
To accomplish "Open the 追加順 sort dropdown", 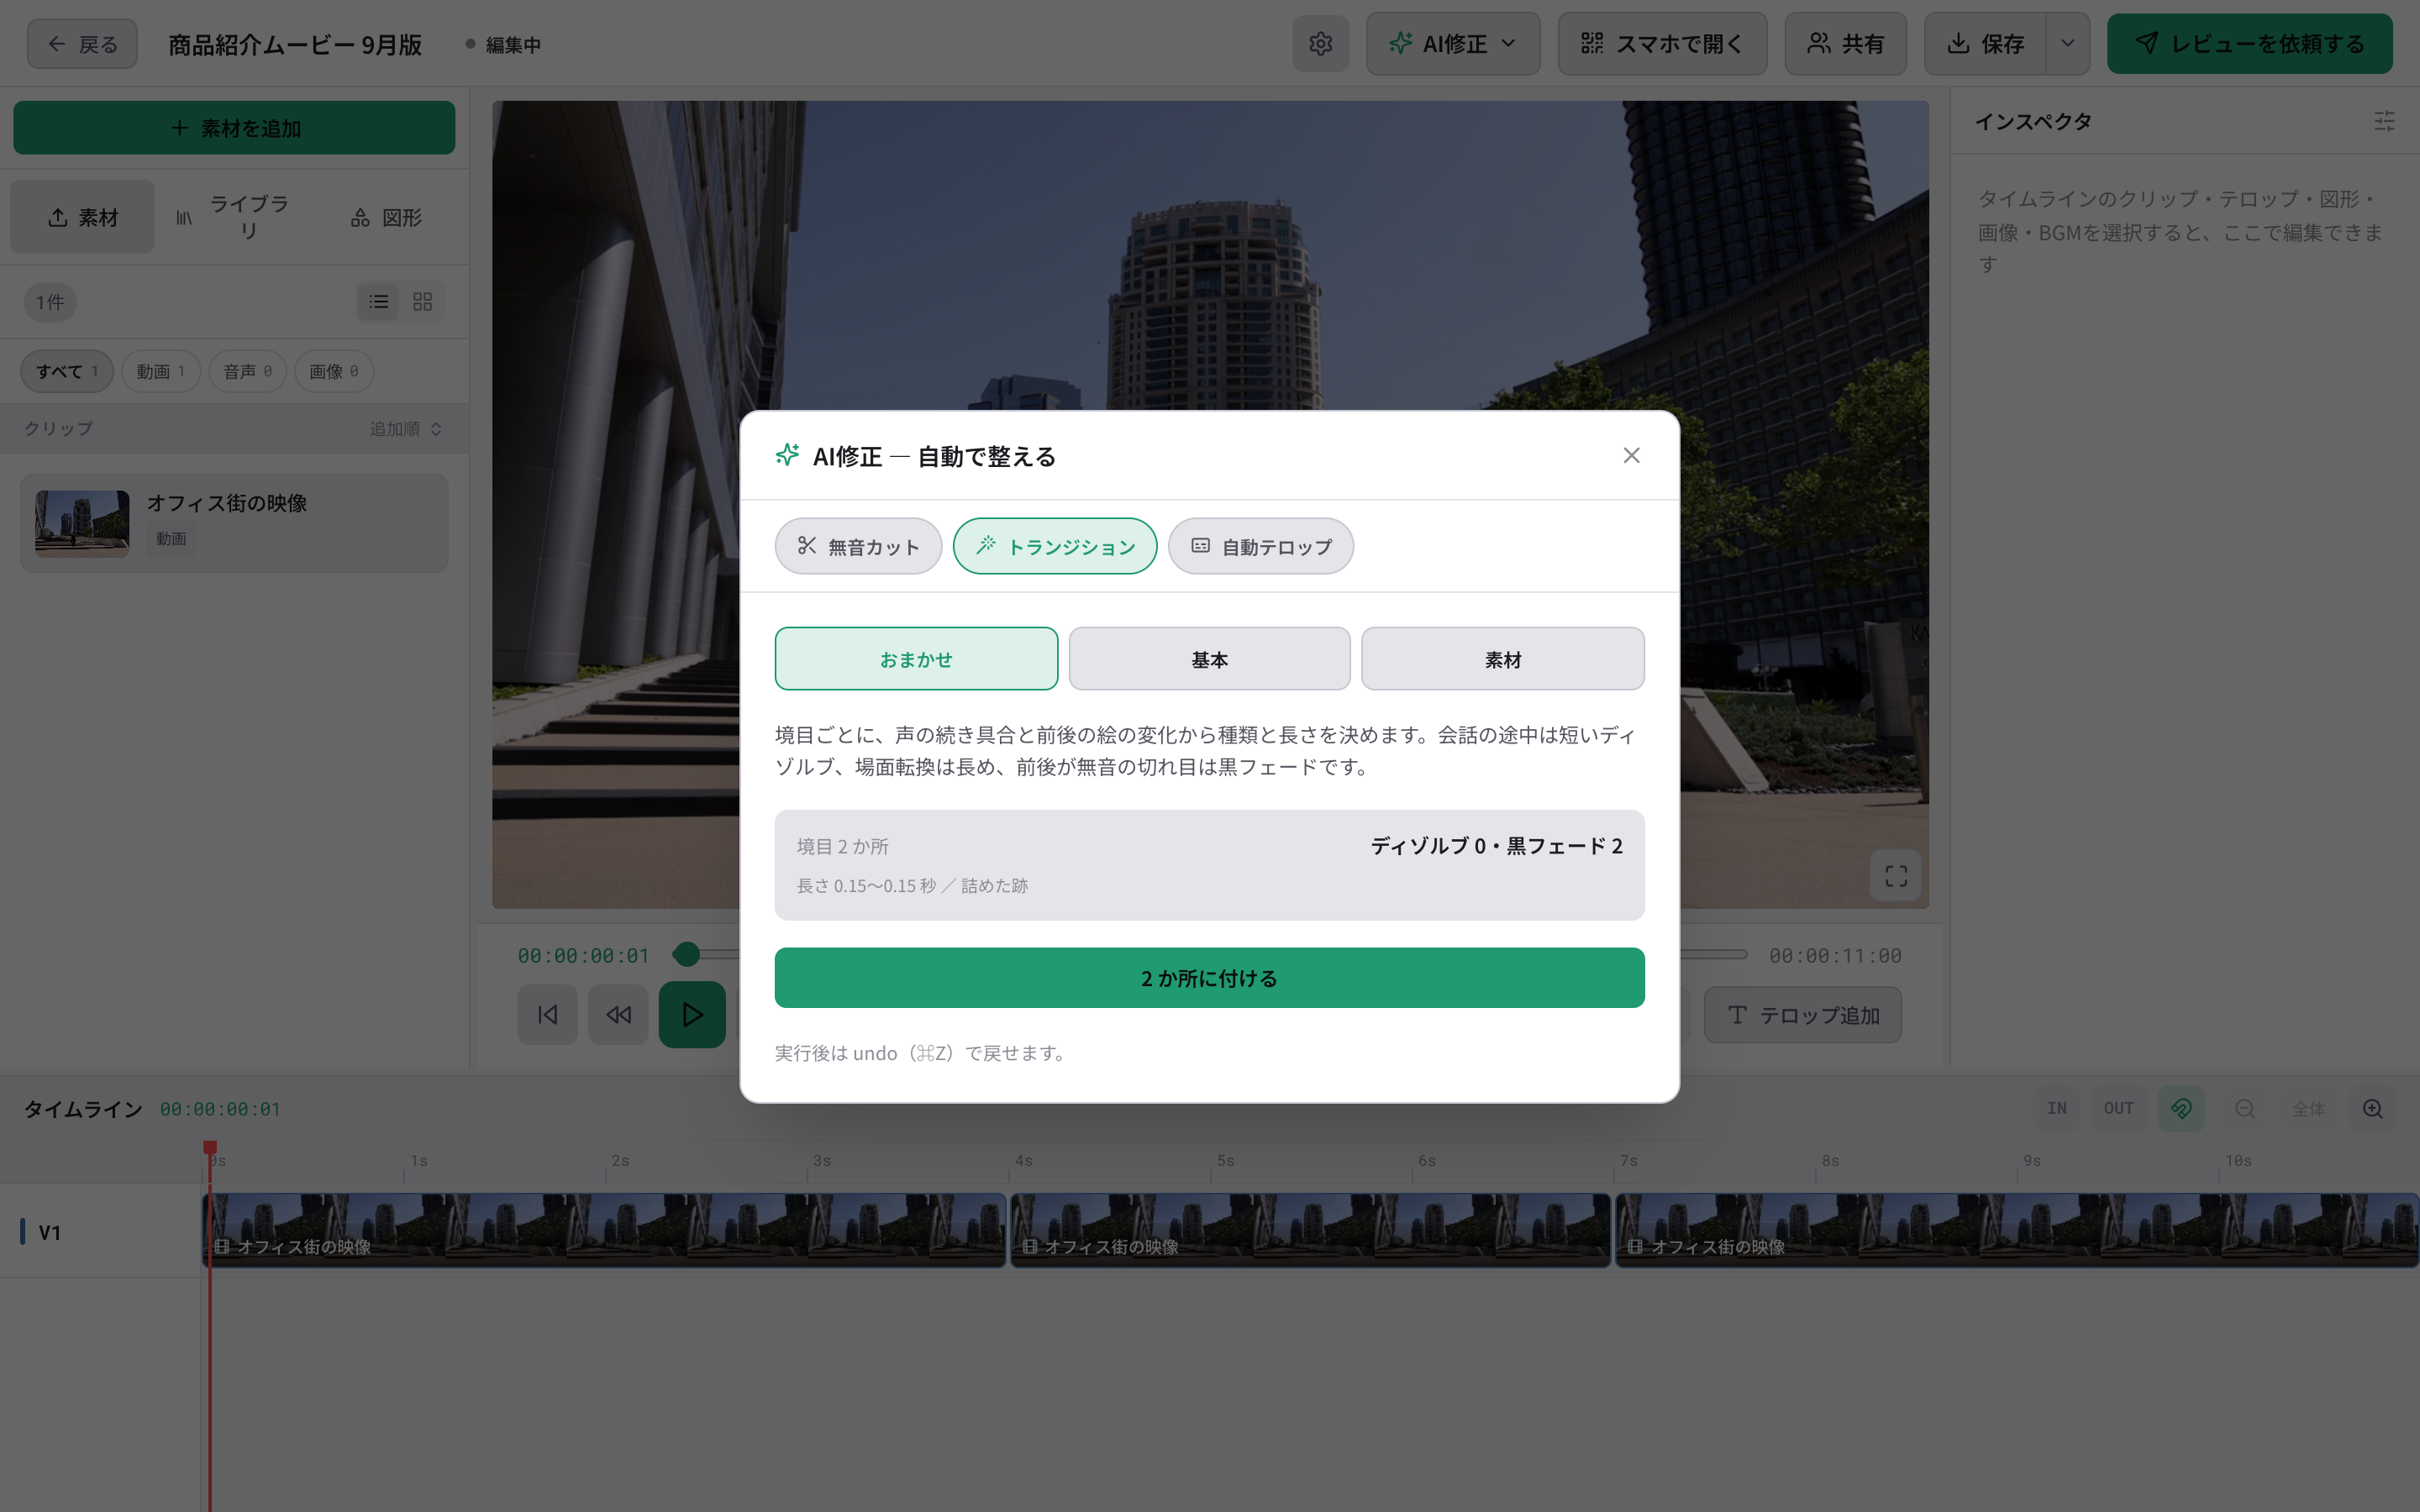I will [x=405, y=429].
